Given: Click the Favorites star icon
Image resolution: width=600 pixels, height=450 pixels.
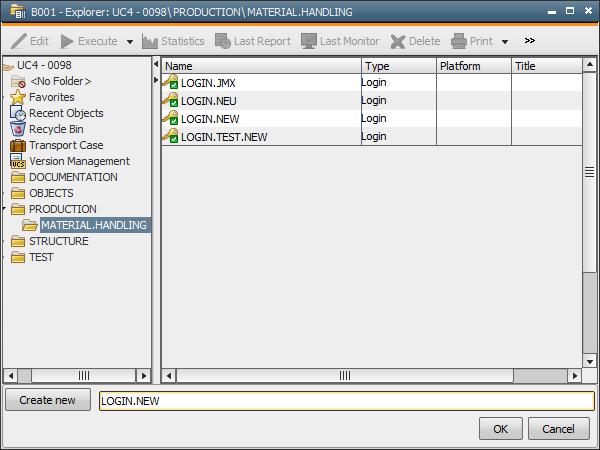Looking at the screenshot, I should [18, 97].
